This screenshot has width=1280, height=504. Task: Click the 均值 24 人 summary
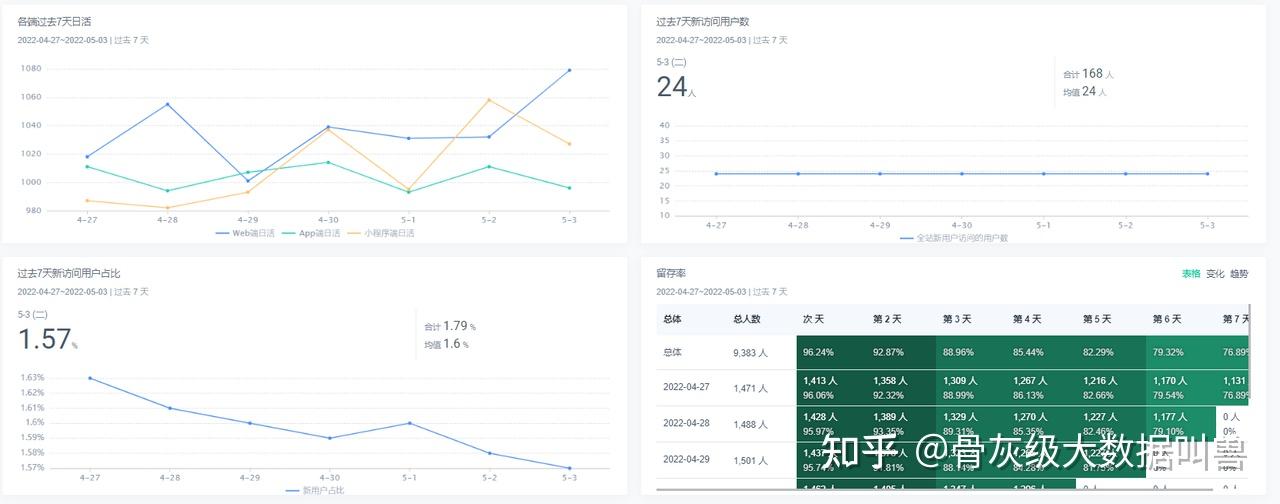1085,92
